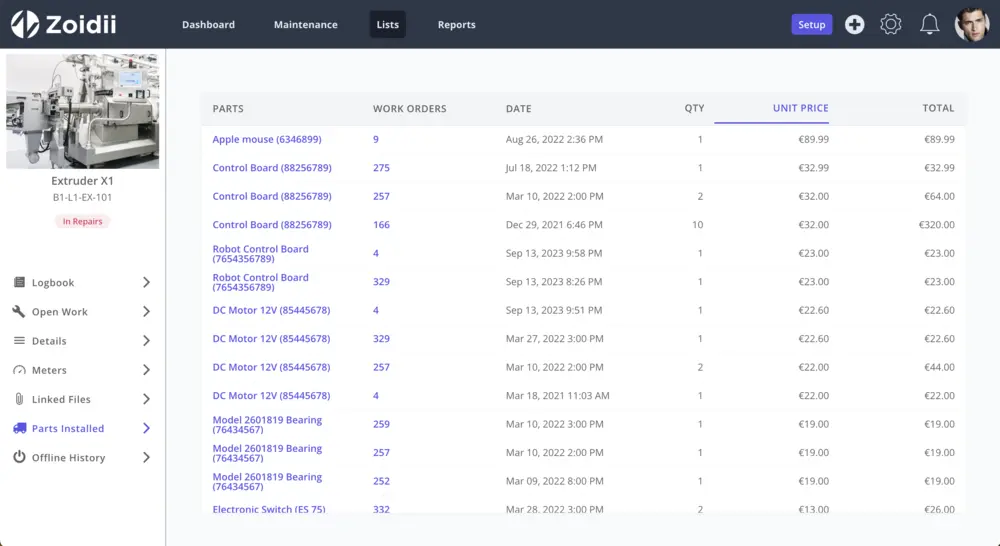Open work order 259 link
The width and height of the screenshot is (1000, 546).
coord(381,424)
